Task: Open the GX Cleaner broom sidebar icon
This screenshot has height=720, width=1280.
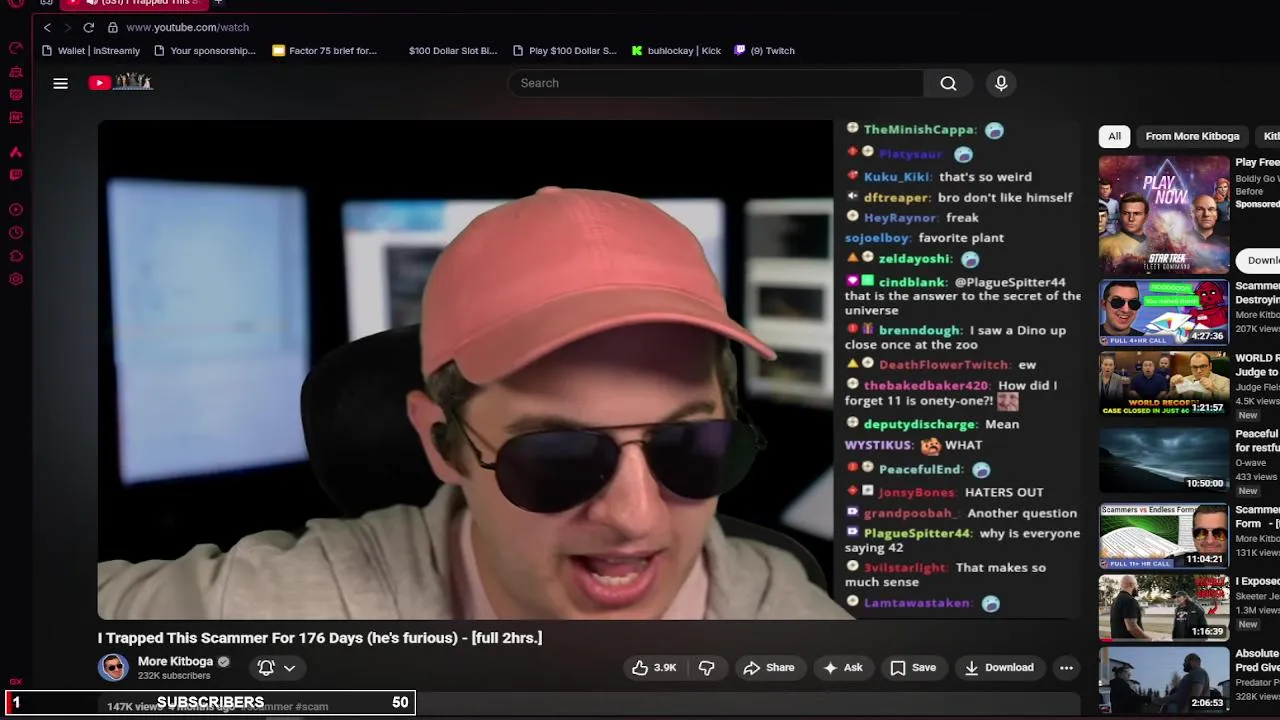Action: (x=16, y=72)
